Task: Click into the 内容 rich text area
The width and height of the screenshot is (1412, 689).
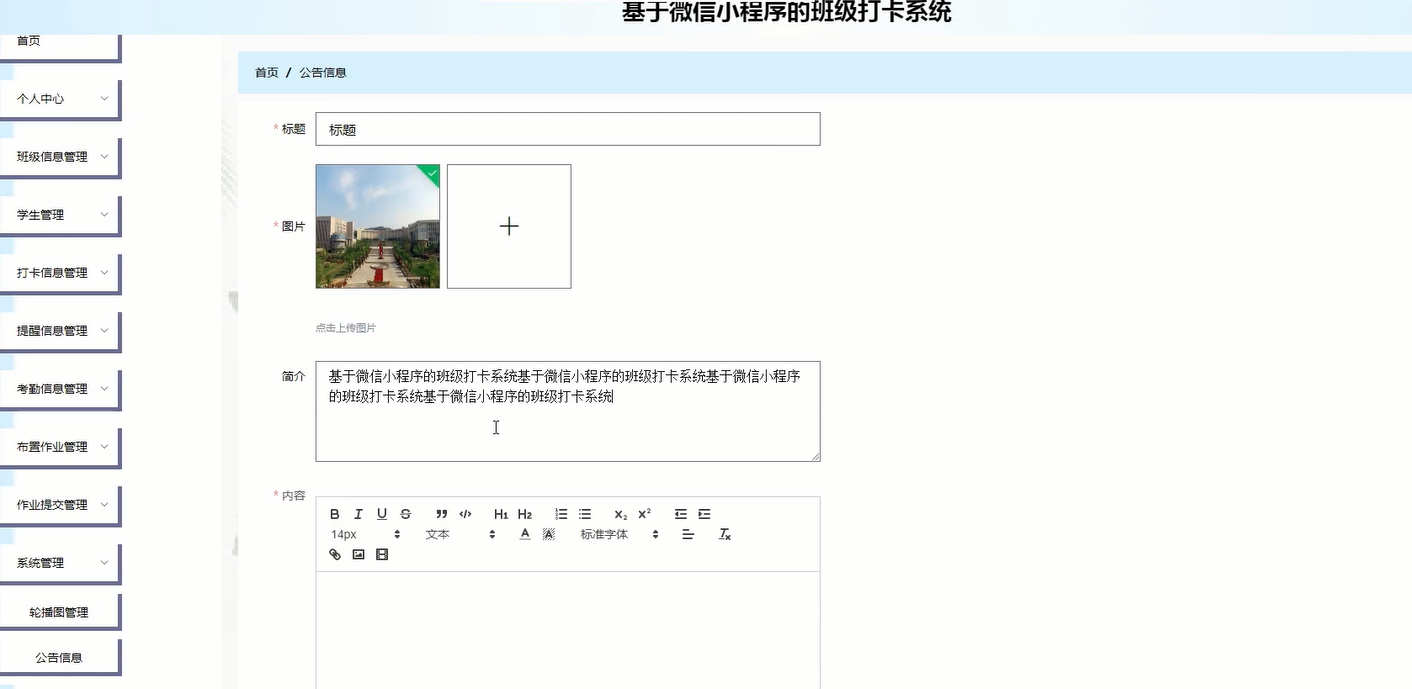Action: click(x=568, y=630)
